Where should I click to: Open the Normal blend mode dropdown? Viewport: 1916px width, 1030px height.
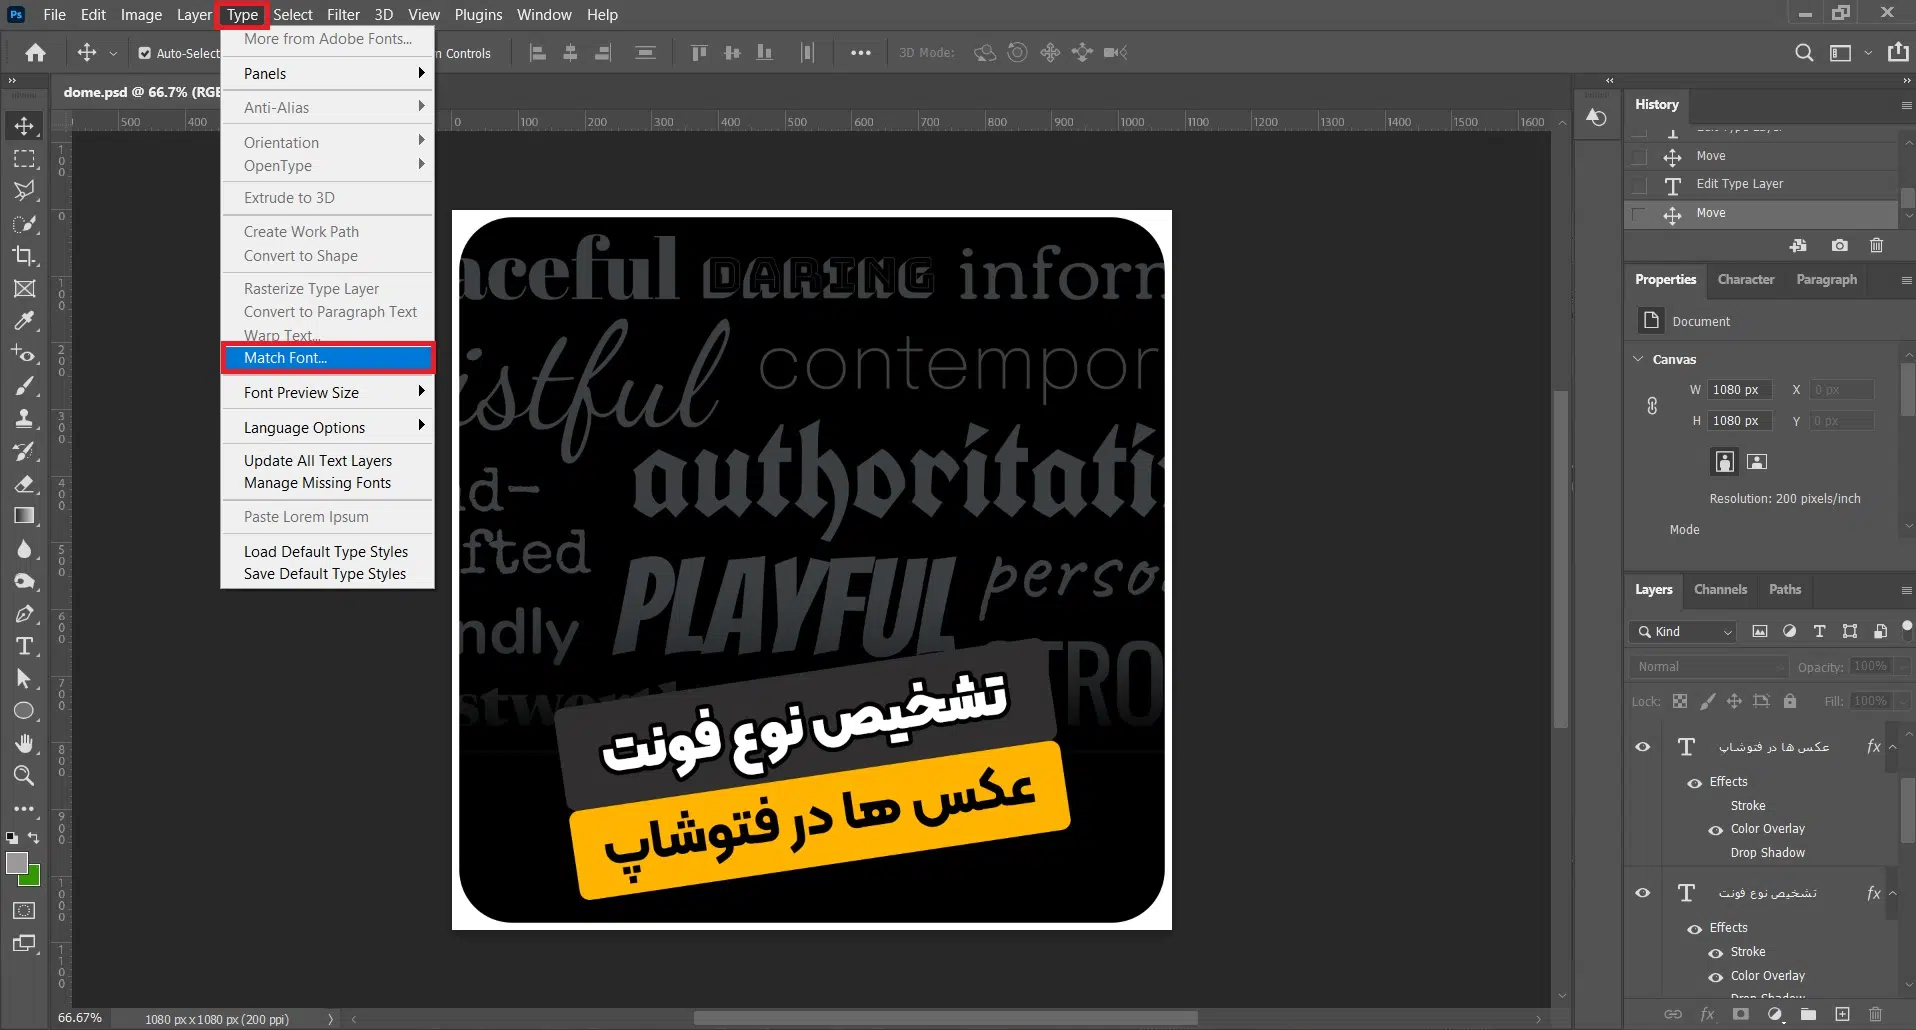coord(1707,667)
